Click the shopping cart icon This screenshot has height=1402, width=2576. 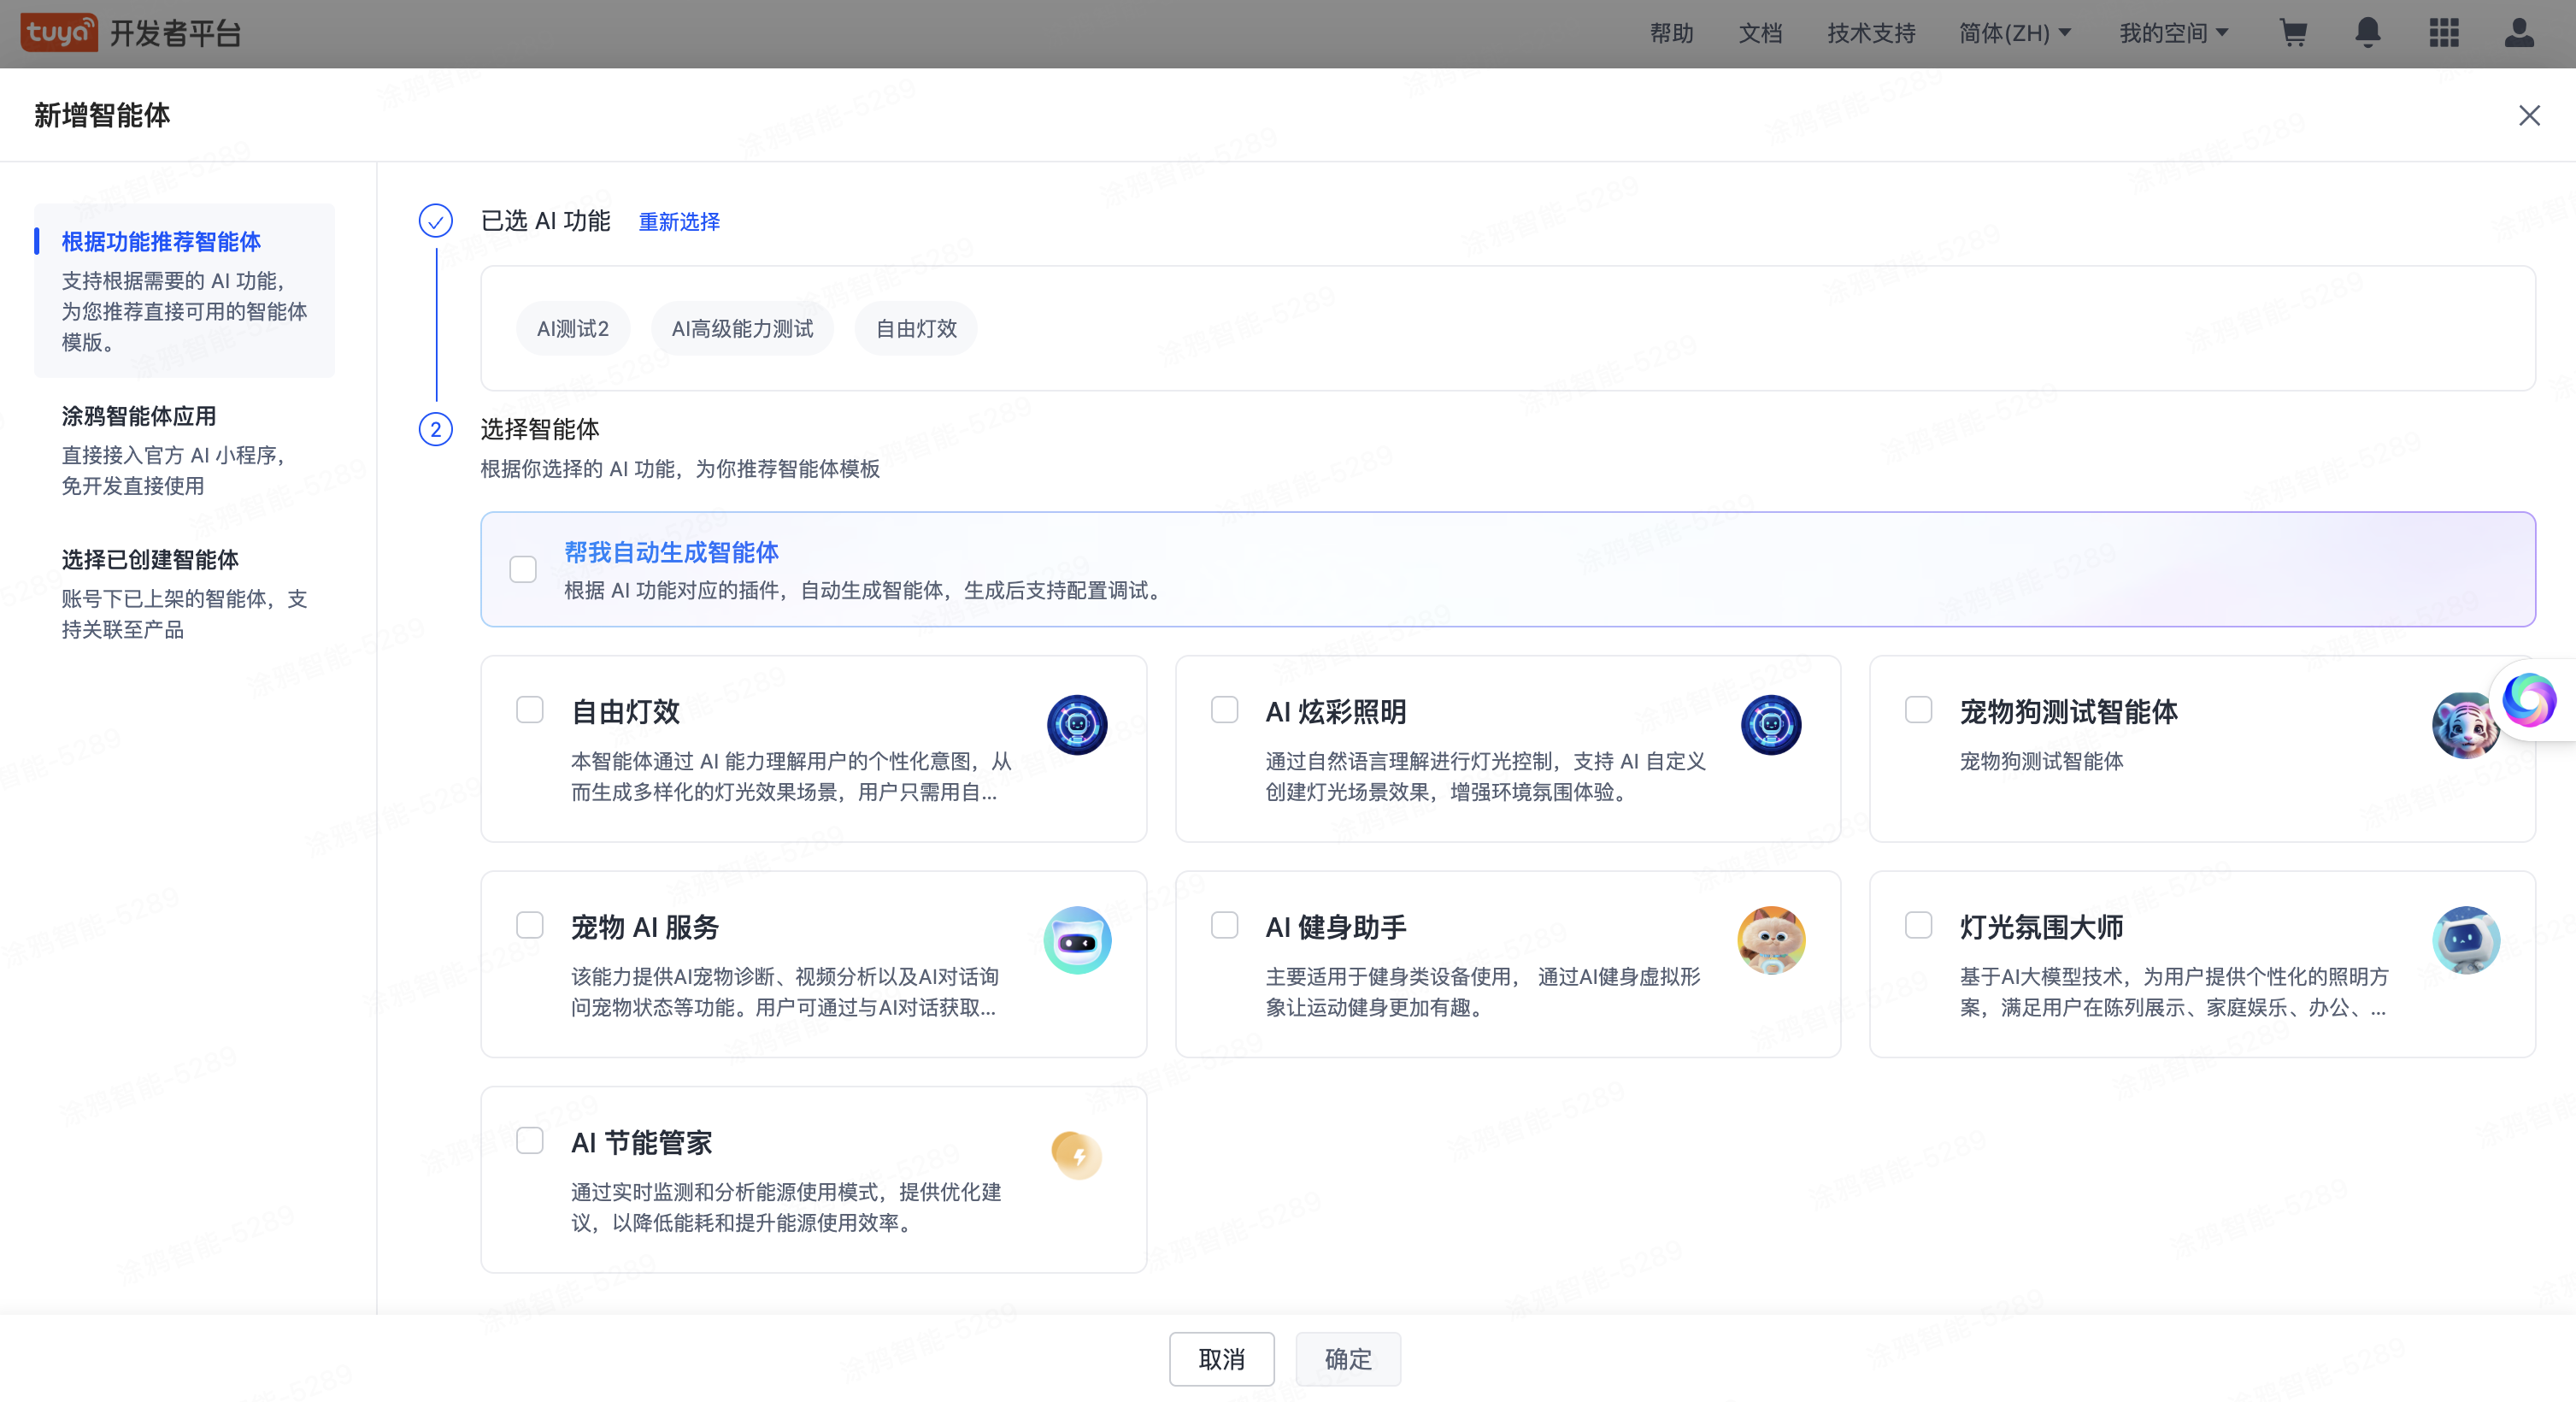tap(2294, 33)
